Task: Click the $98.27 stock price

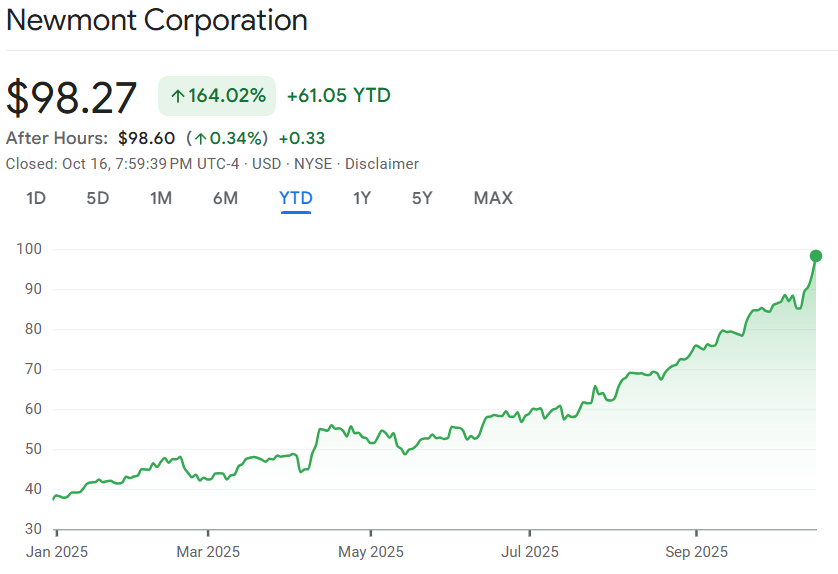Action: [72, 97]
